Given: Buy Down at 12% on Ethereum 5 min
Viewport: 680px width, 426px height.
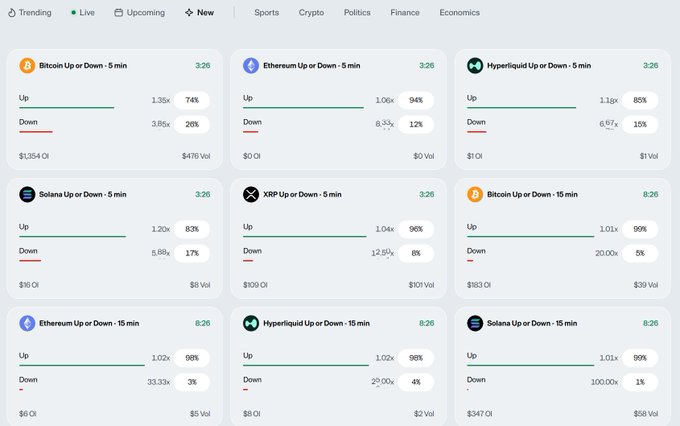Looking at the screenshot, I should (416, 124).
